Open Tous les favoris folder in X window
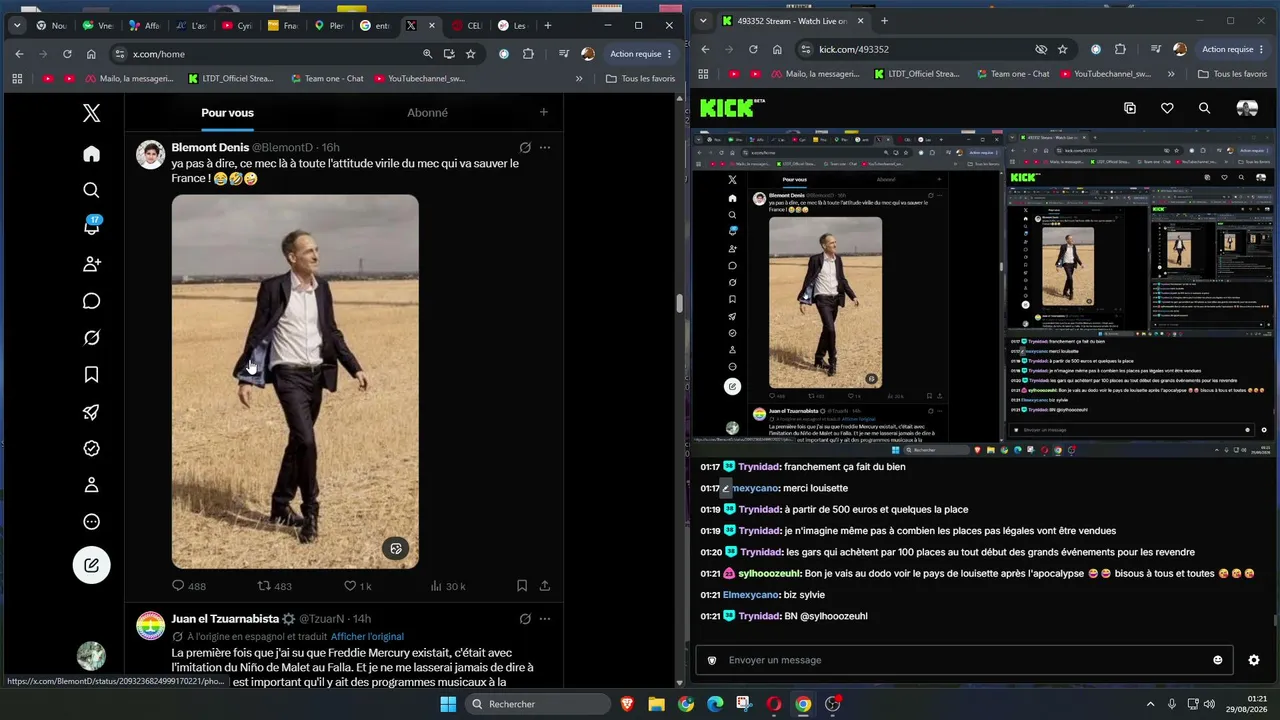This screenshot has height=720, width=1280. (x=640, y=78)
